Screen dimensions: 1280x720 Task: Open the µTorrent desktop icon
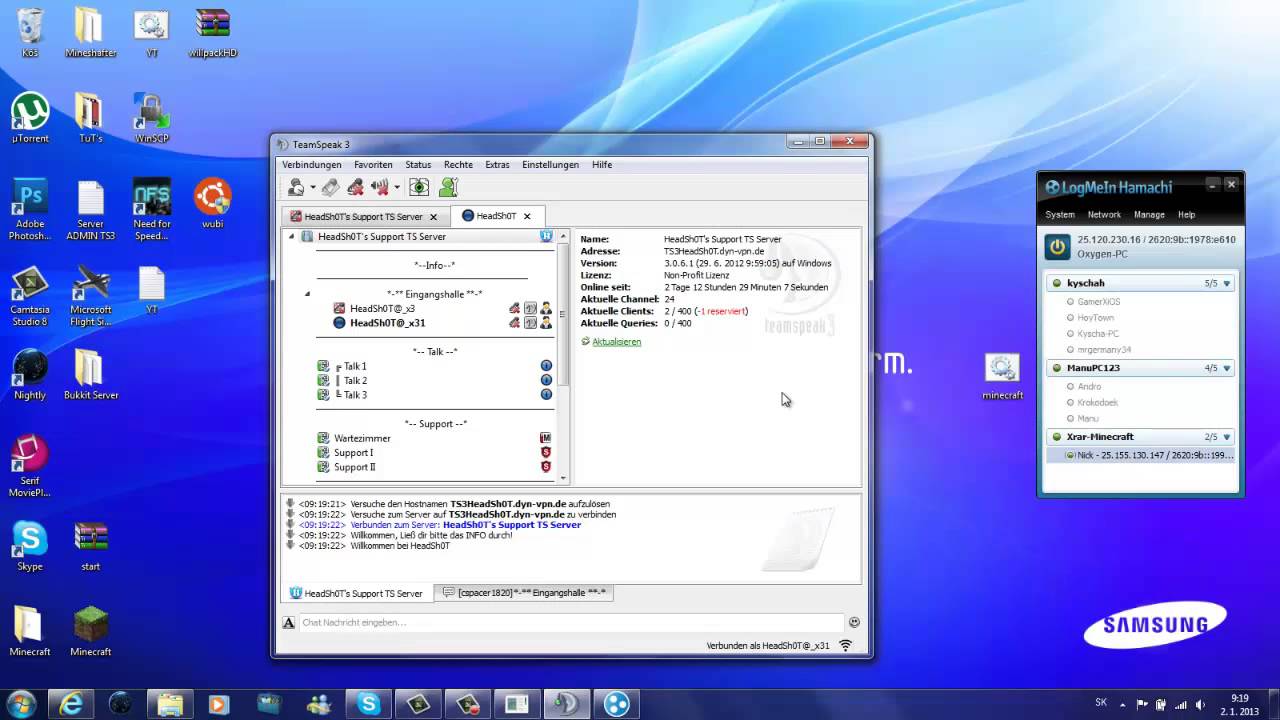tap(30, 118)
